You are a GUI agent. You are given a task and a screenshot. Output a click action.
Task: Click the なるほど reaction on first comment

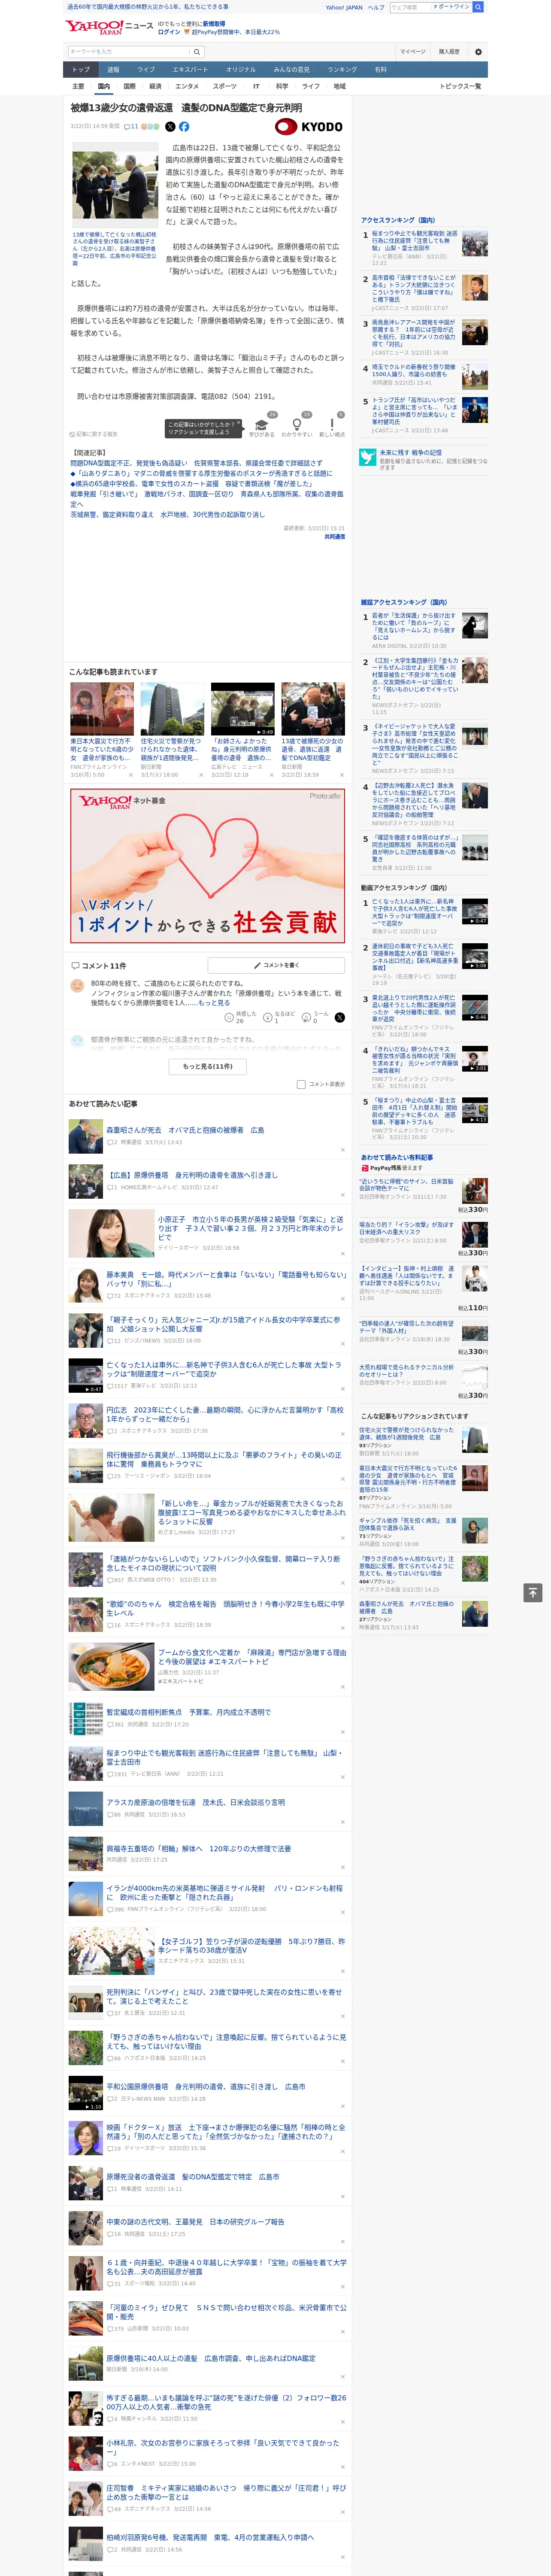tap(279, 1017)
